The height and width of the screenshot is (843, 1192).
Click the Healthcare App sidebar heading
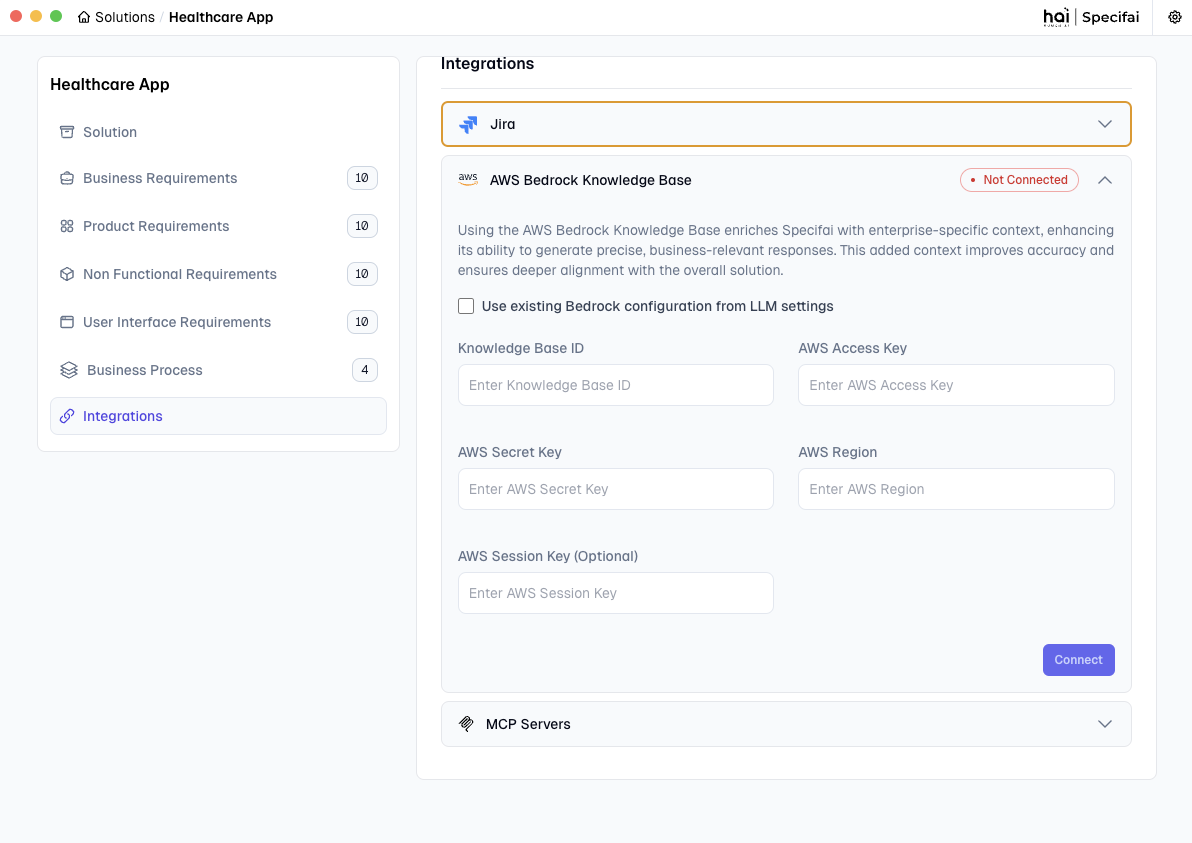pyautogui.click(x=109, y=84)
